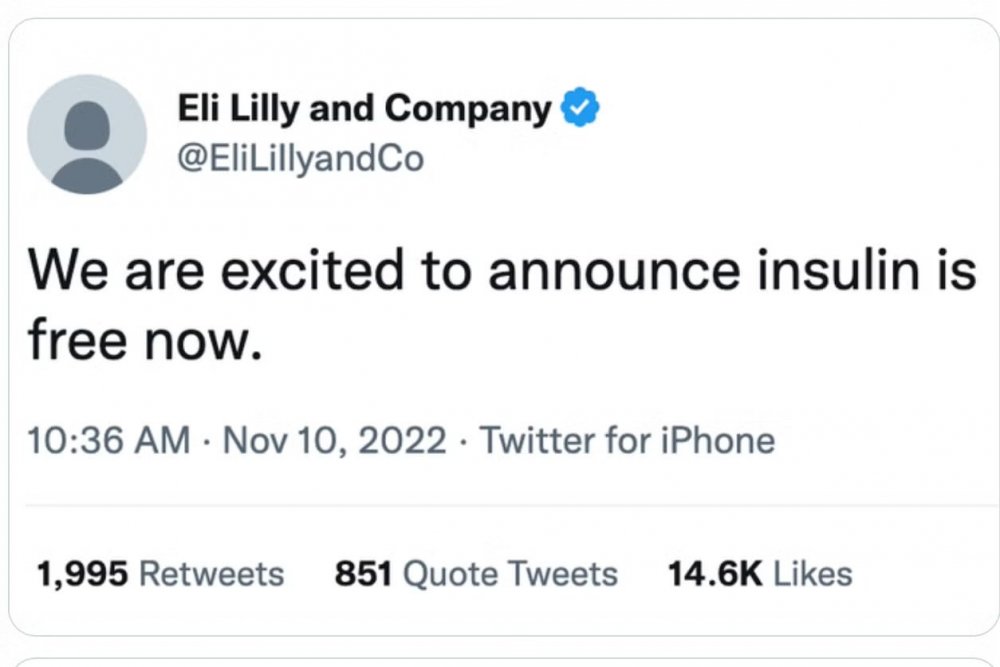The image size is (1000, 667).
Task: Click the 1,995 count number
Action: pyautogui.click(x=82, y=574)
